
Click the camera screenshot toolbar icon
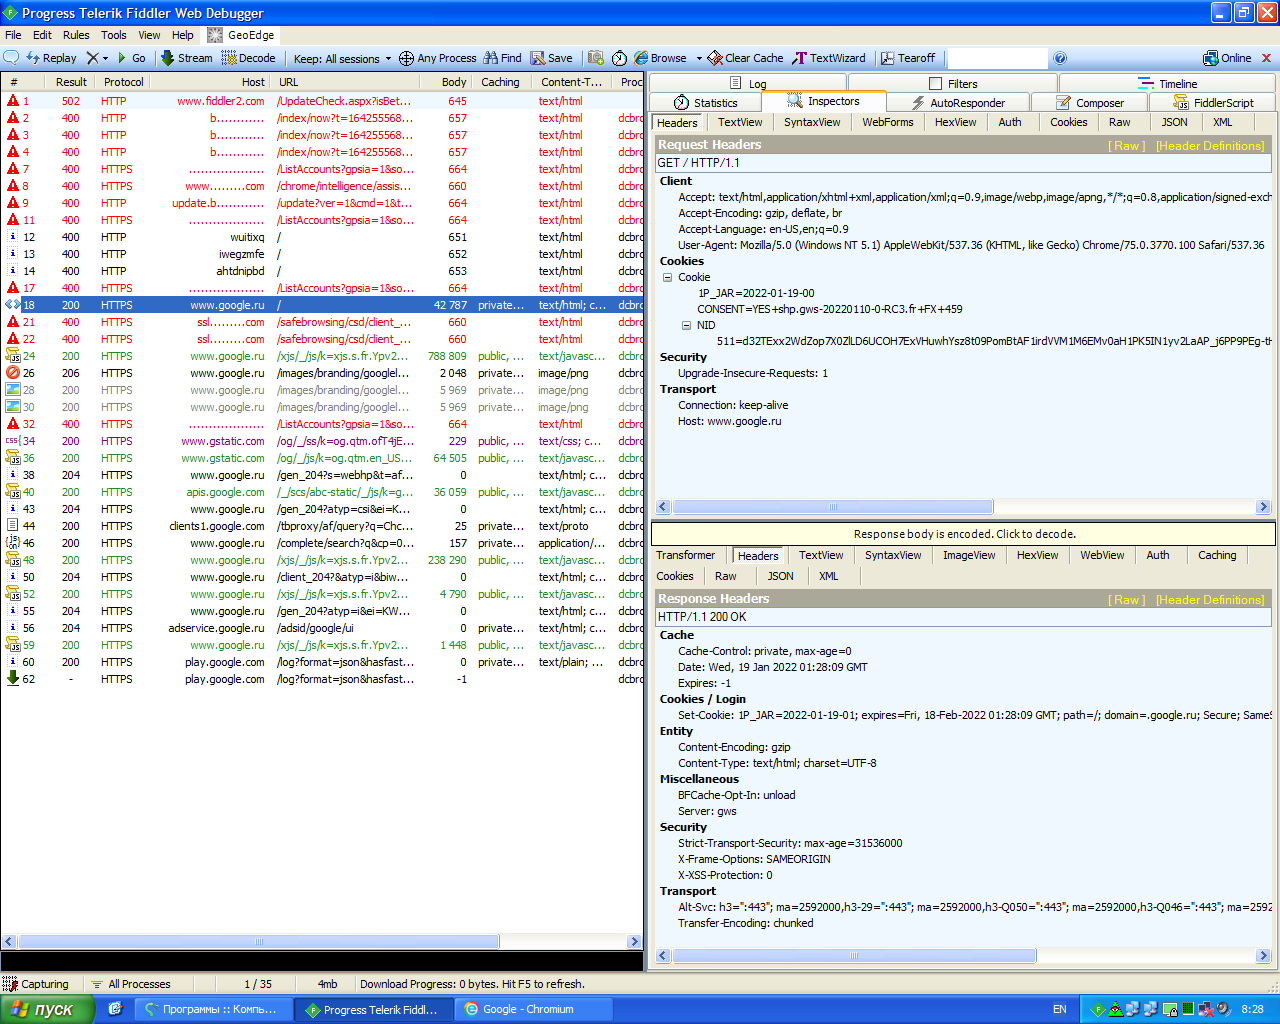pos(596,58)
